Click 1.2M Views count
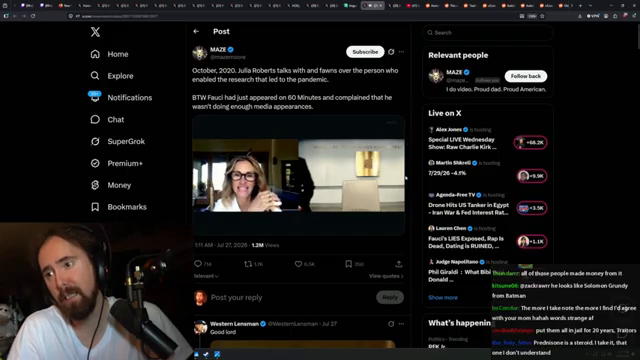The image size is (640, 360). point(265,245)
